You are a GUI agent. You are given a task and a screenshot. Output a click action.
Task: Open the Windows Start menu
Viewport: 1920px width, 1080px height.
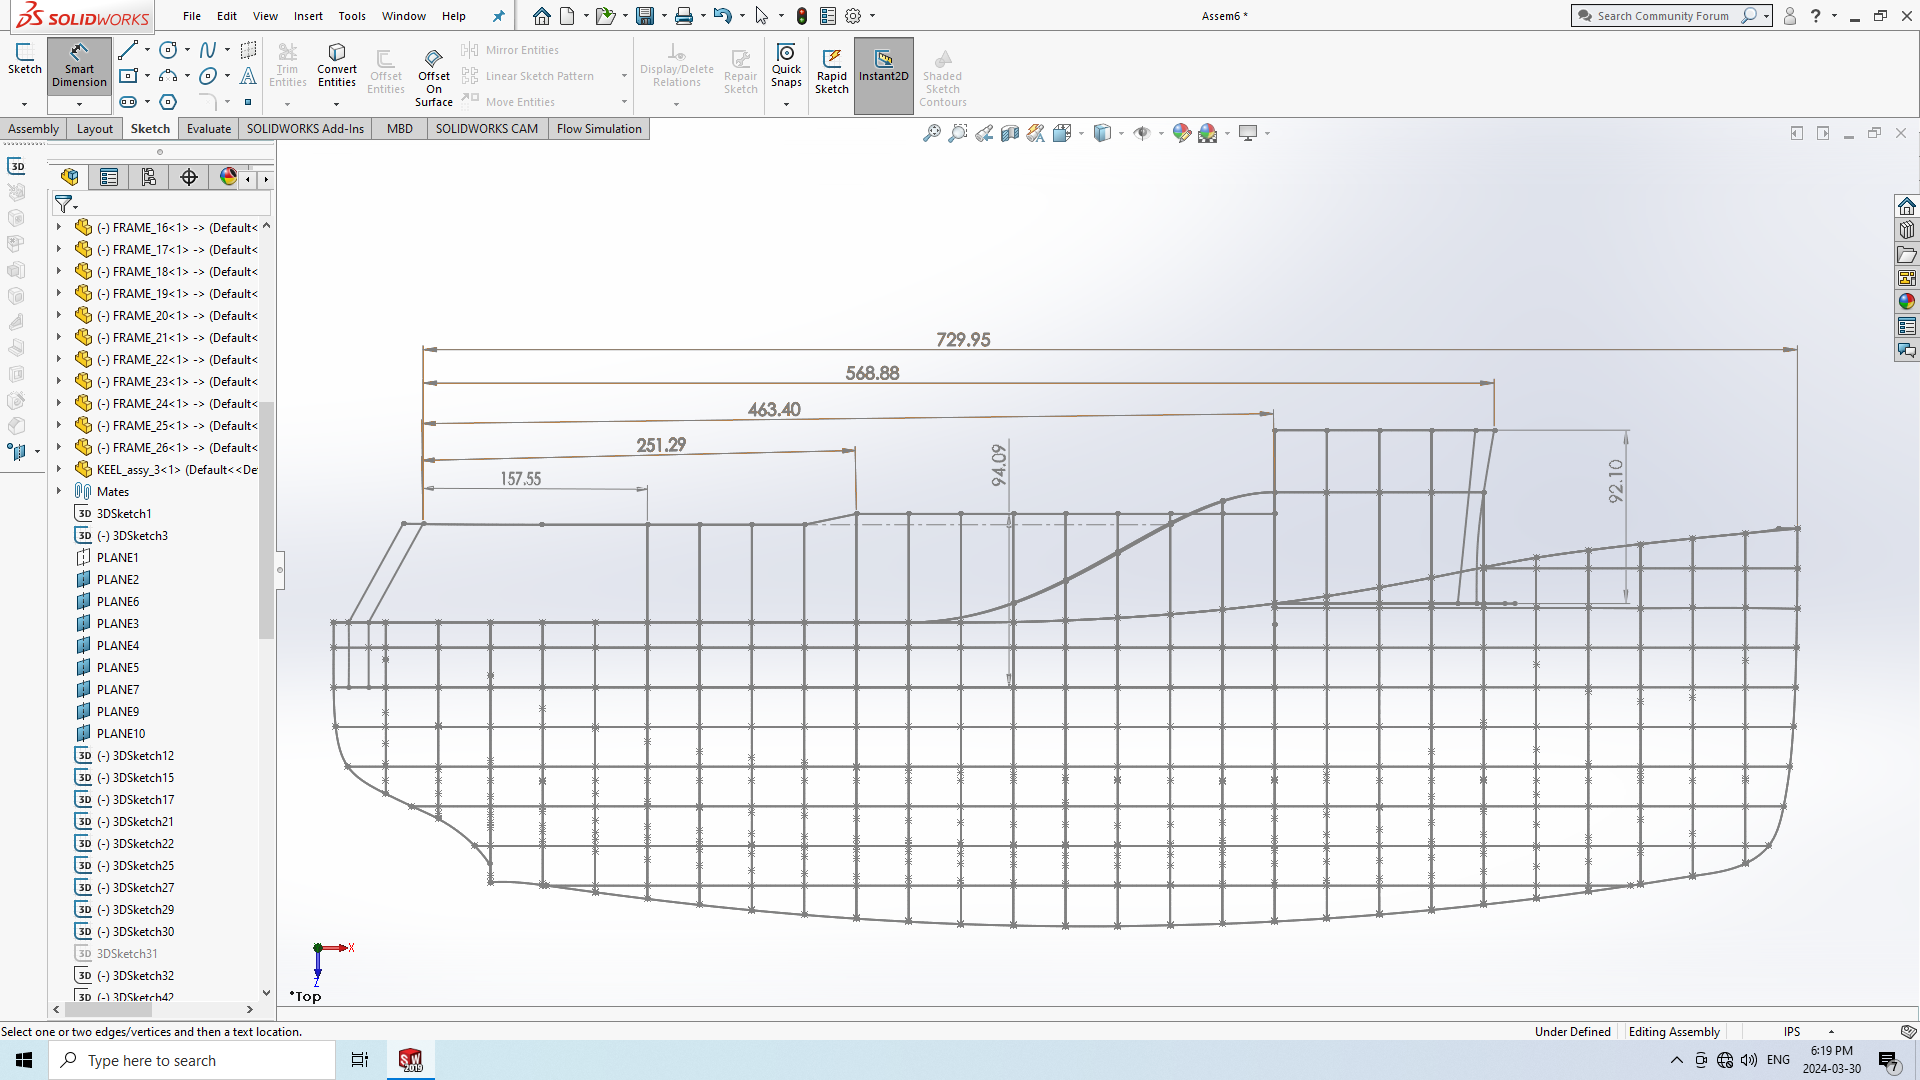click(x=24, y=1060)
